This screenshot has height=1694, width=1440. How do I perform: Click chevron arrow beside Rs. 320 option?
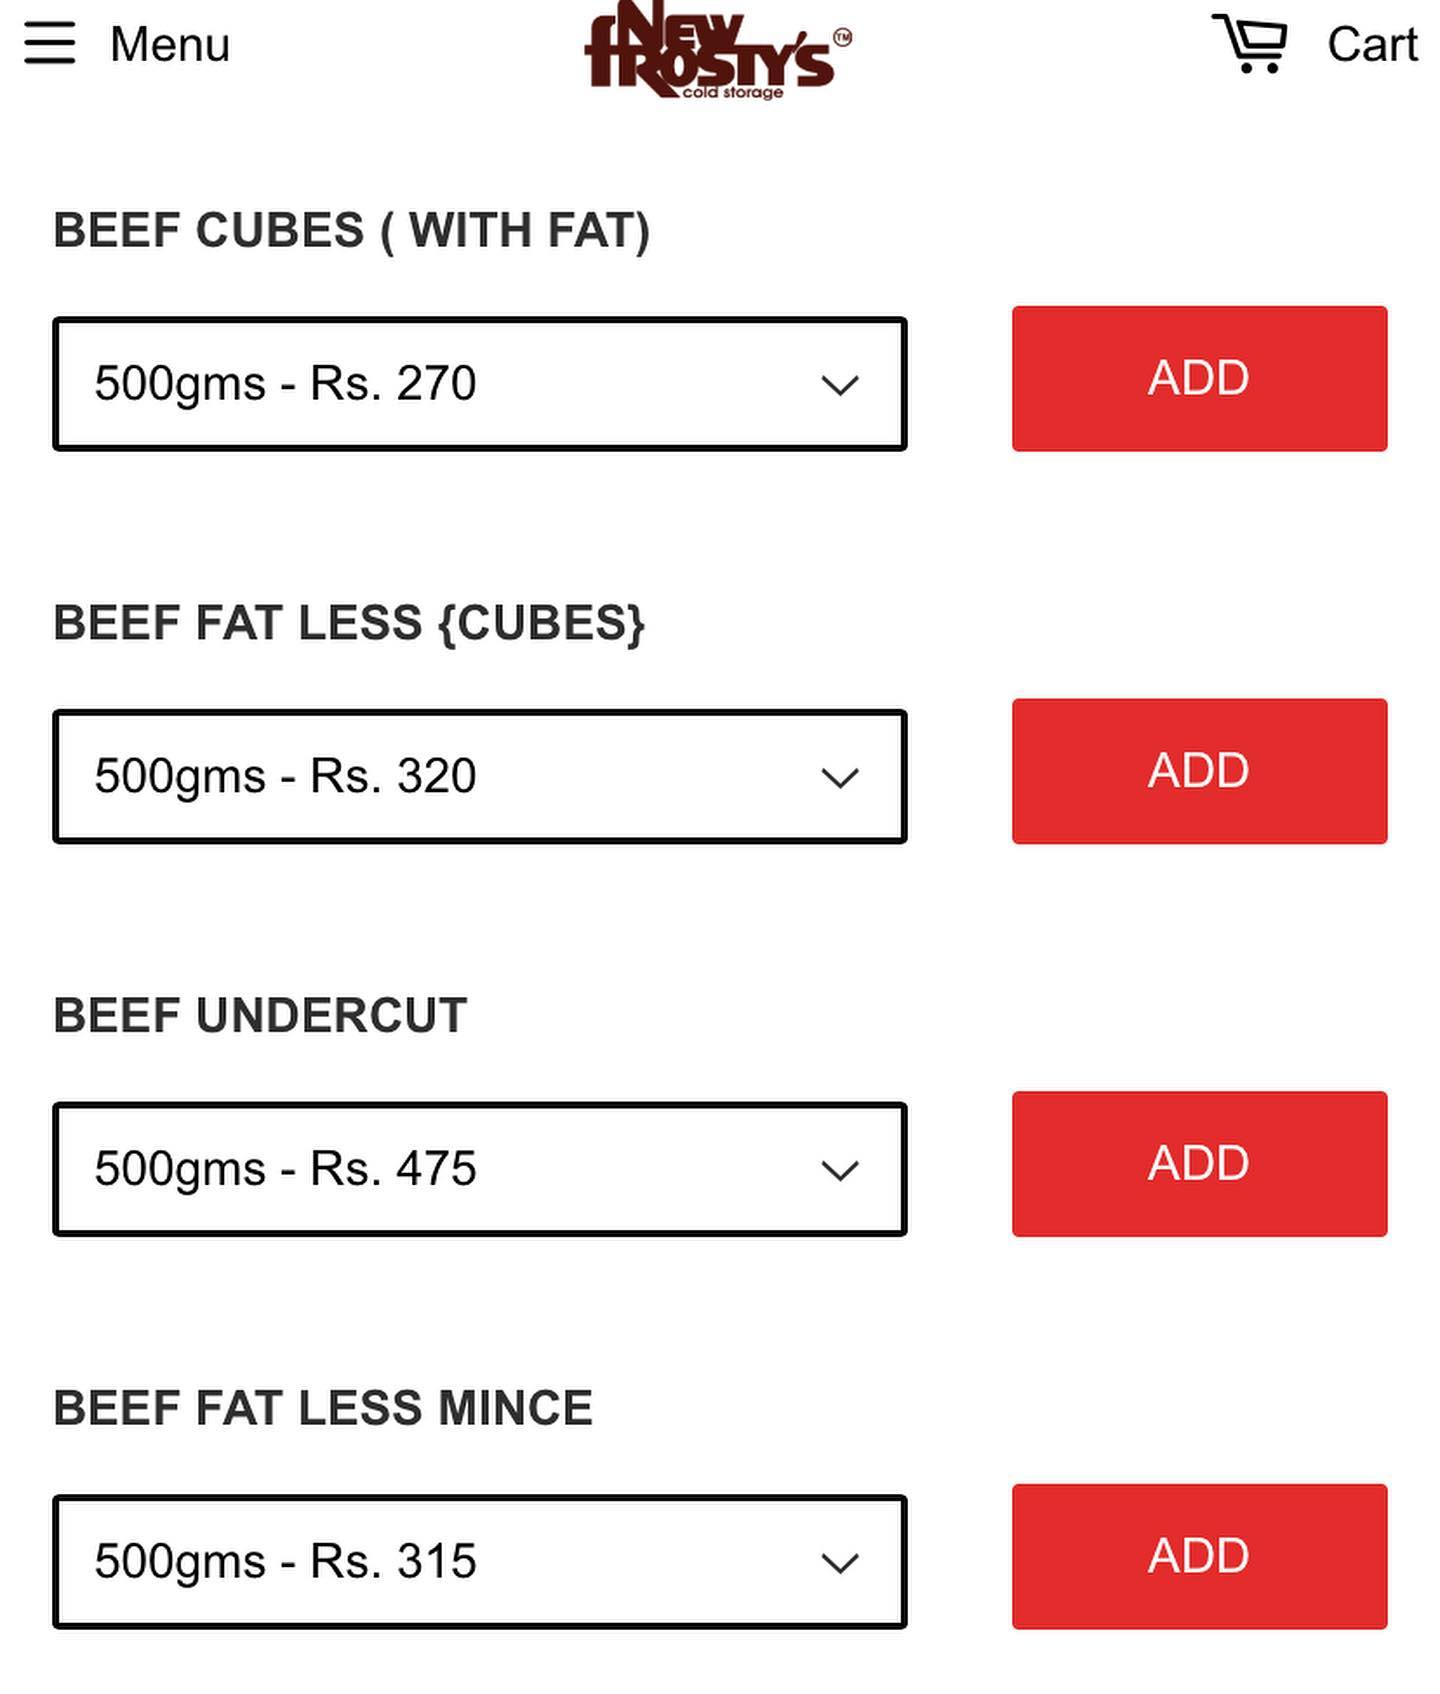tap(840, 778)
